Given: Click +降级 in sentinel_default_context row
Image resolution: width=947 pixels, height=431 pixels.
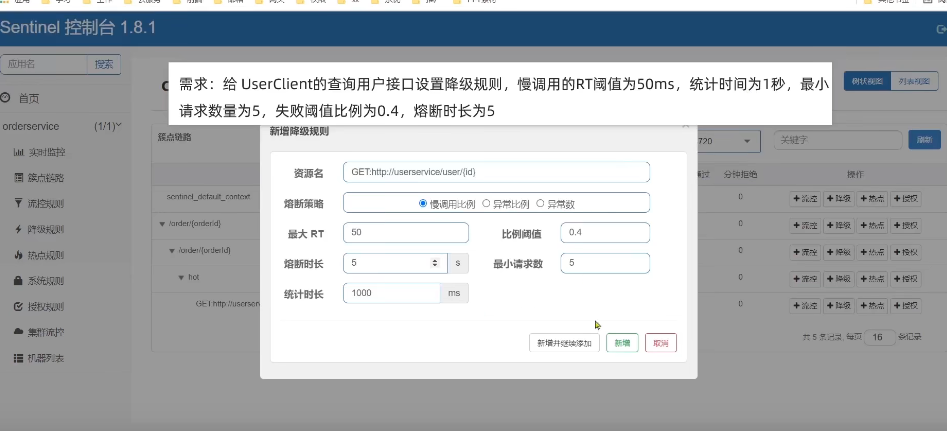Looking at the screenshot, I should coord(839,199).
